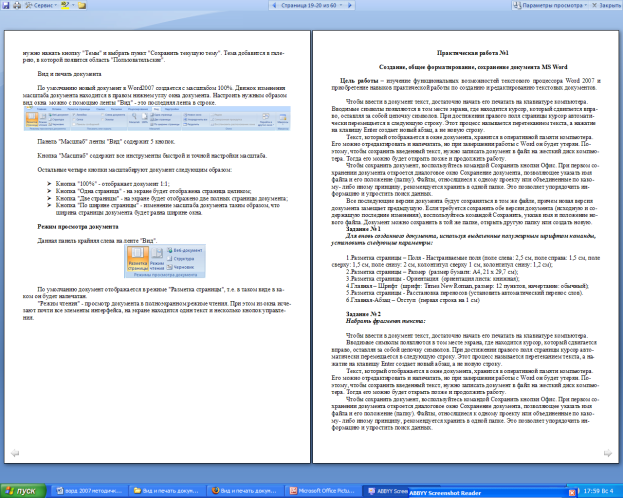The width and height of the screenshot is (623, 498).
Task: Open the folder 'Вид и печать докум...' taskbar item
Action: point(168,491)
